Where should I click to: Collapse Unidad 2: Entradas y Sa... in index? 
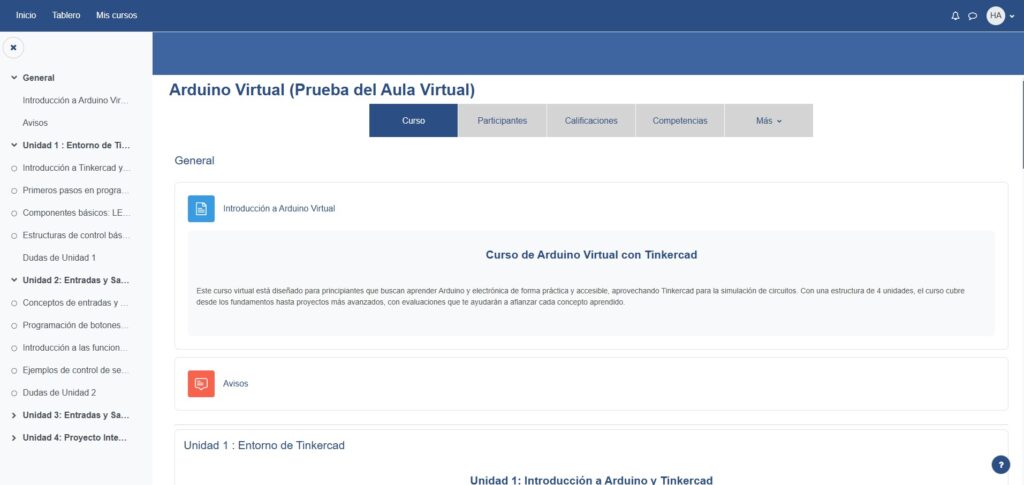14,280
